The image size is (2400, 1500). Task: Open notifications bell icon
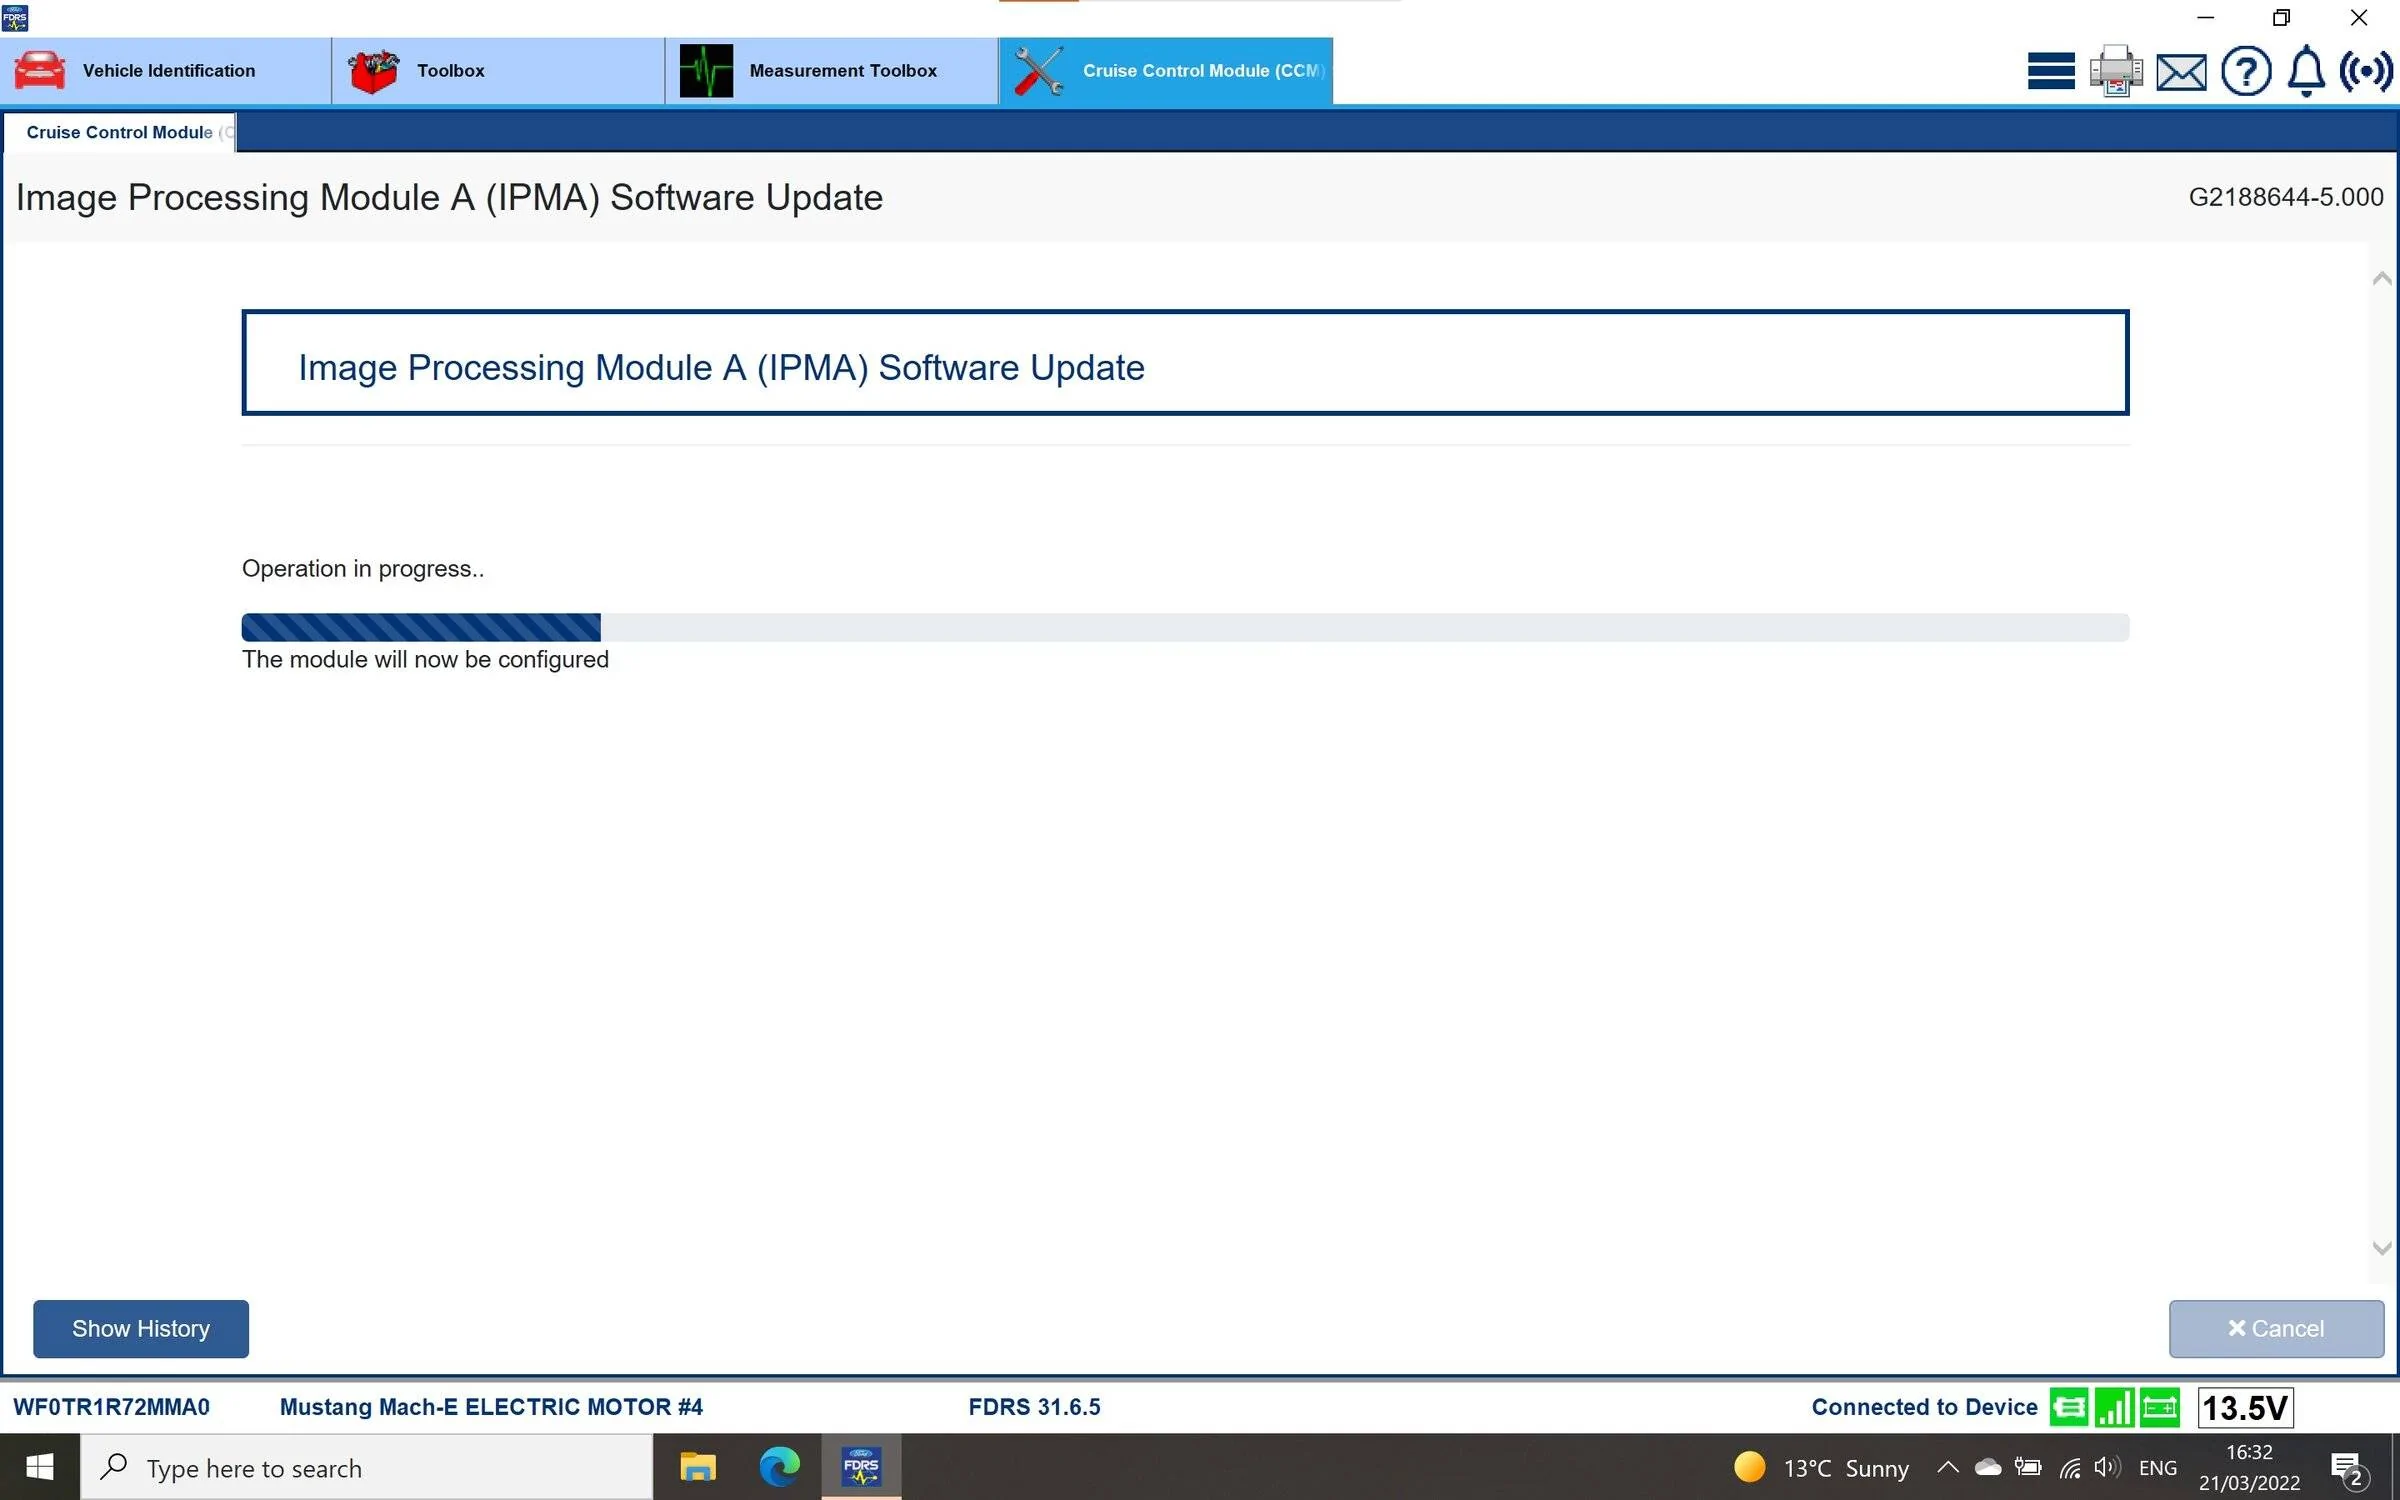coord(2307,71)
